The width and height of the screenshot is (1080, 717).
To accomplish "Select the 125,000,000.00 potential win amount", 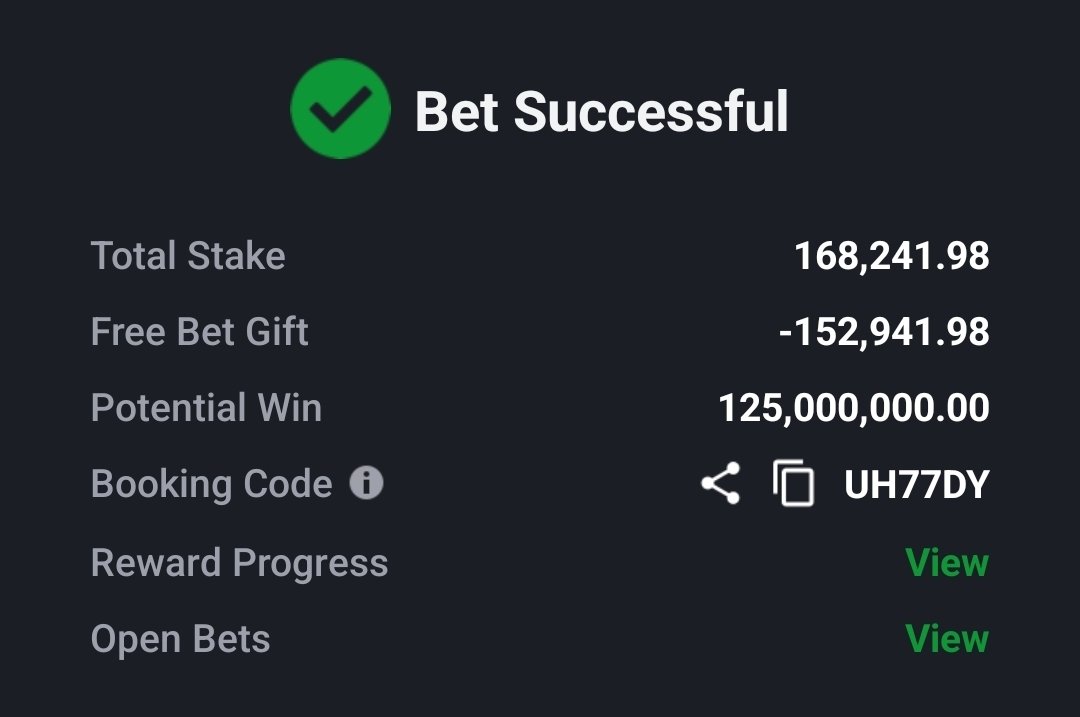I will [854, 408].
